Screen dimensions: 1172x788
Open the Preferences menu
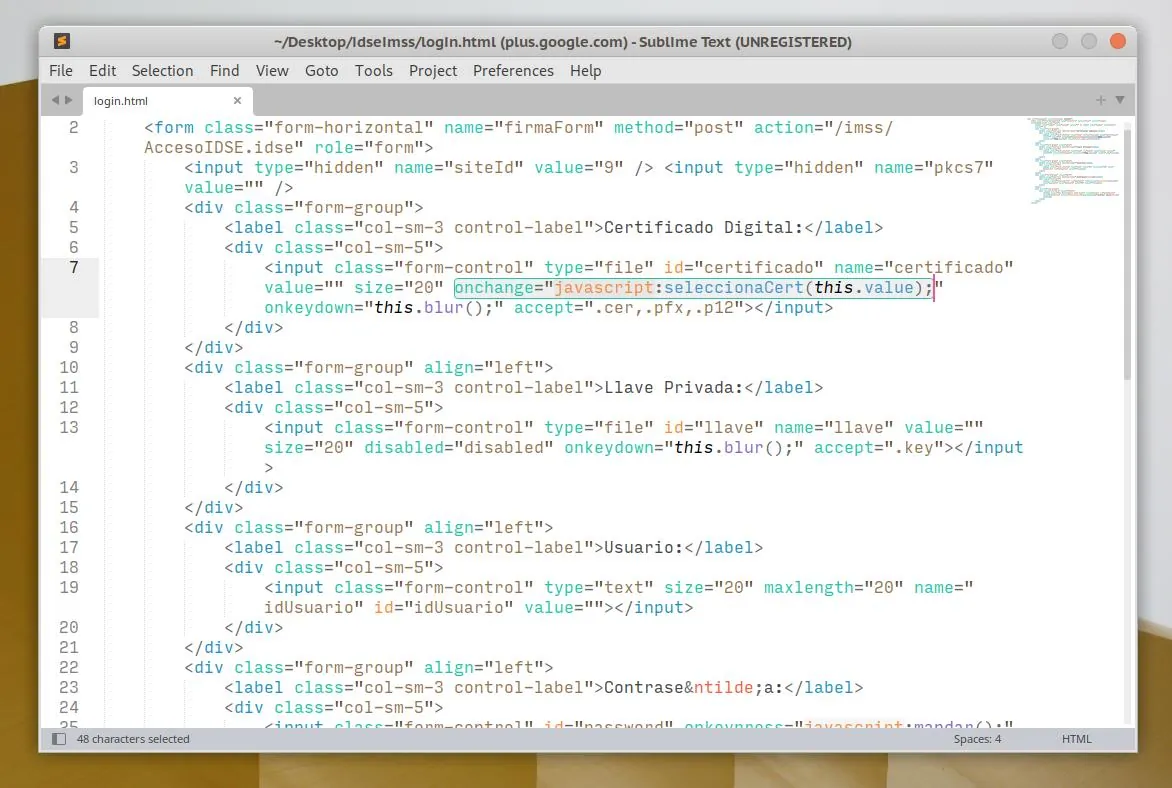(x=513, y=71)
